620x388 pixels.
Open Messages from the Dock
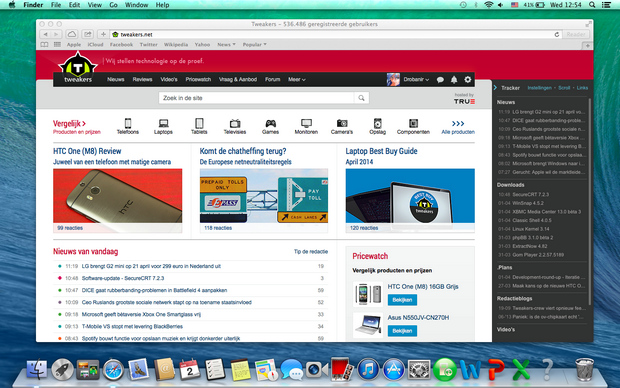(x=291, y=370)
